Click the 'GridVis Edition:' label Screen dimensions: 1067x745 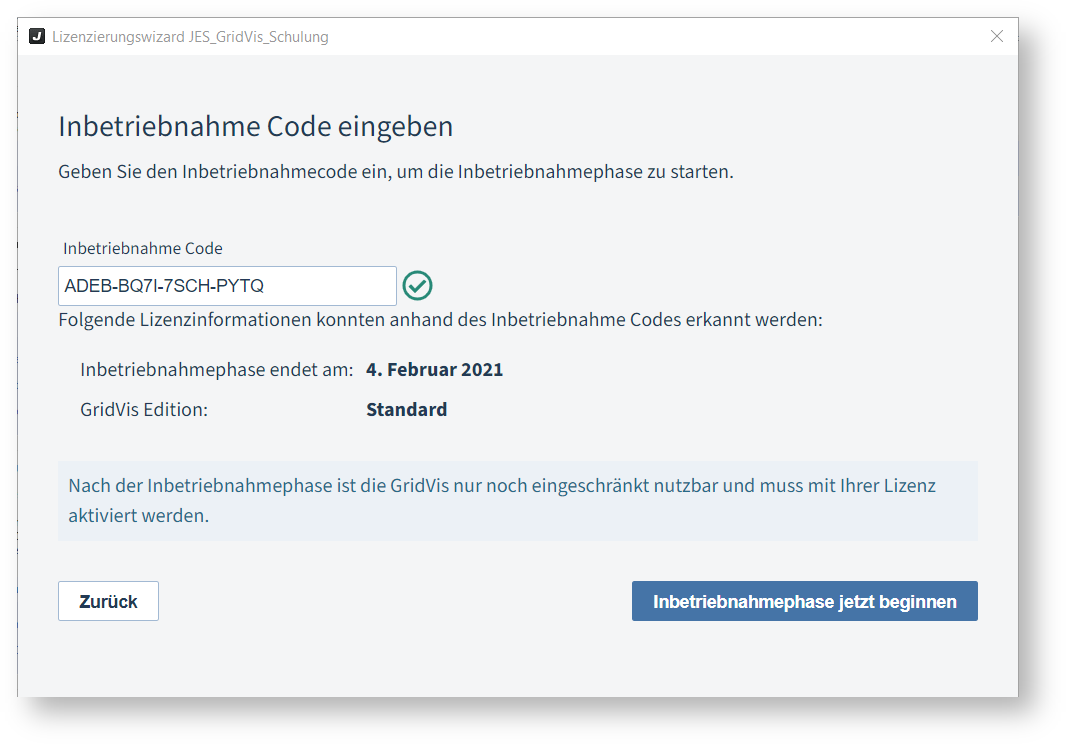[x=144, y=410]
